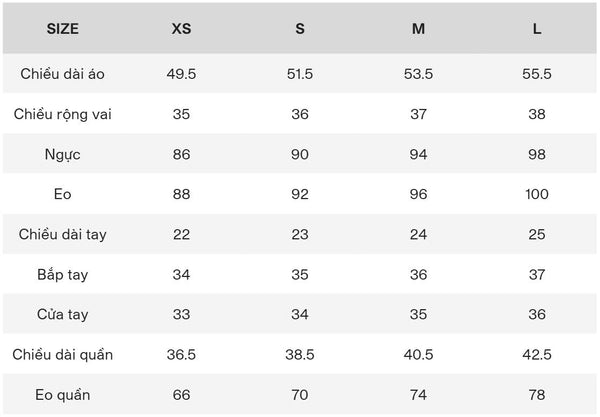Select the Chiều dài quần value 38.5
This screenshot has height=417, width=600.
(x=300, y=354)
